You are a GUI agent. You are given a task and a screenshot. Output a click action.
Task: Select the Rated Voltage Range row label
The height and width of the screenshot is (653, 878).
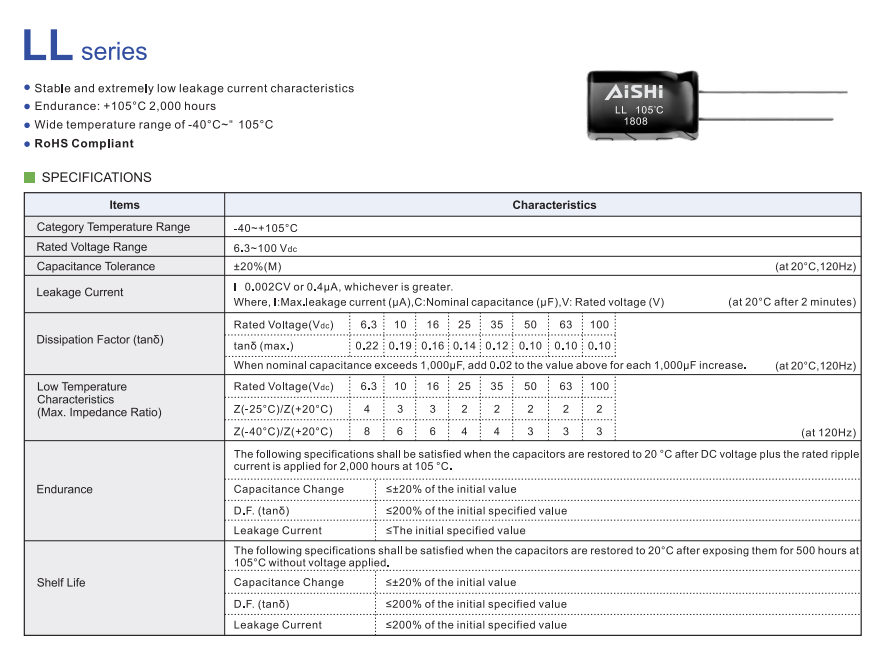click(x=92, y=247)
